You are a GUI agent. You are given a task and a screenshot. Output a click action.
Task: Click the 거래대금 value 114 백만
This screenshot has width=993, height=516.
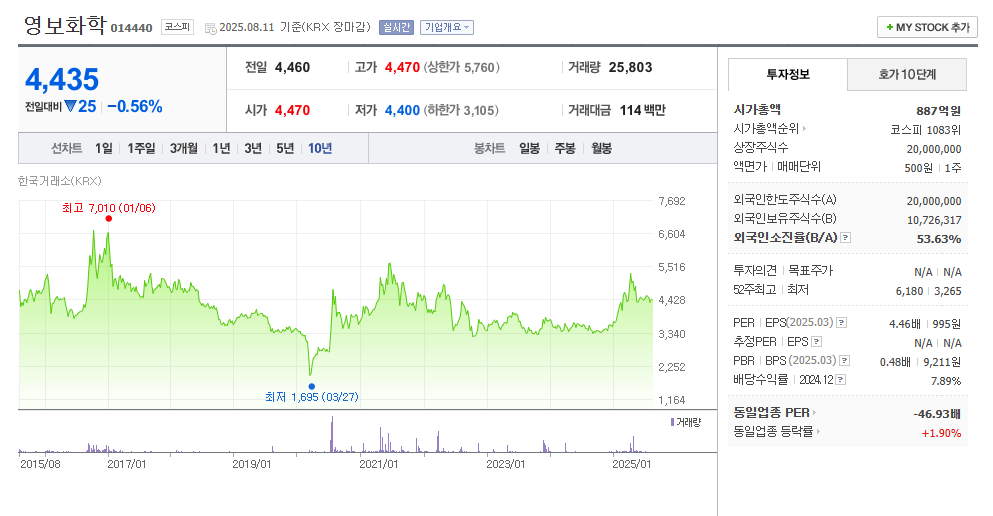642,110
